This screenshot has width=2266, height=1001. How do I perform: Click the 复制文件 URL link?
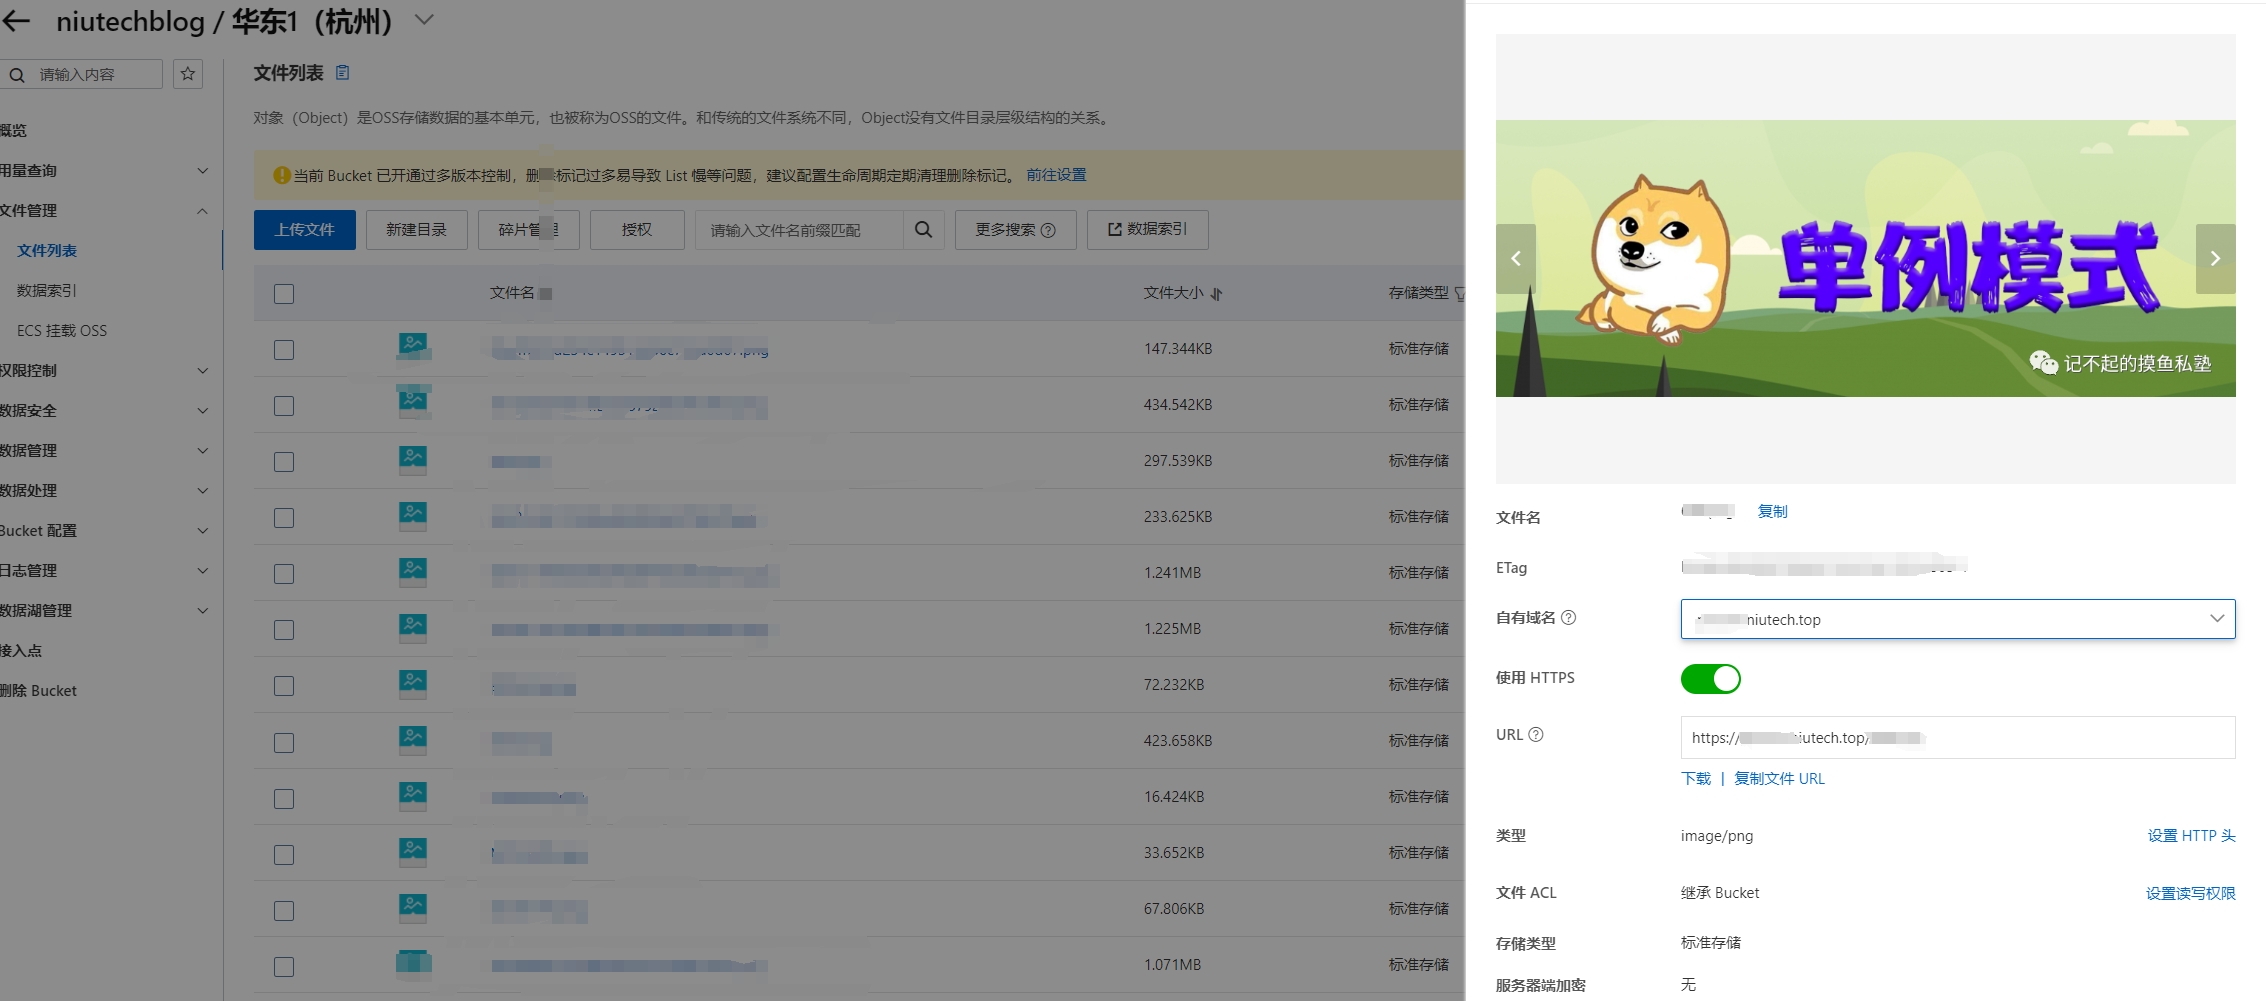point(1779,778)
